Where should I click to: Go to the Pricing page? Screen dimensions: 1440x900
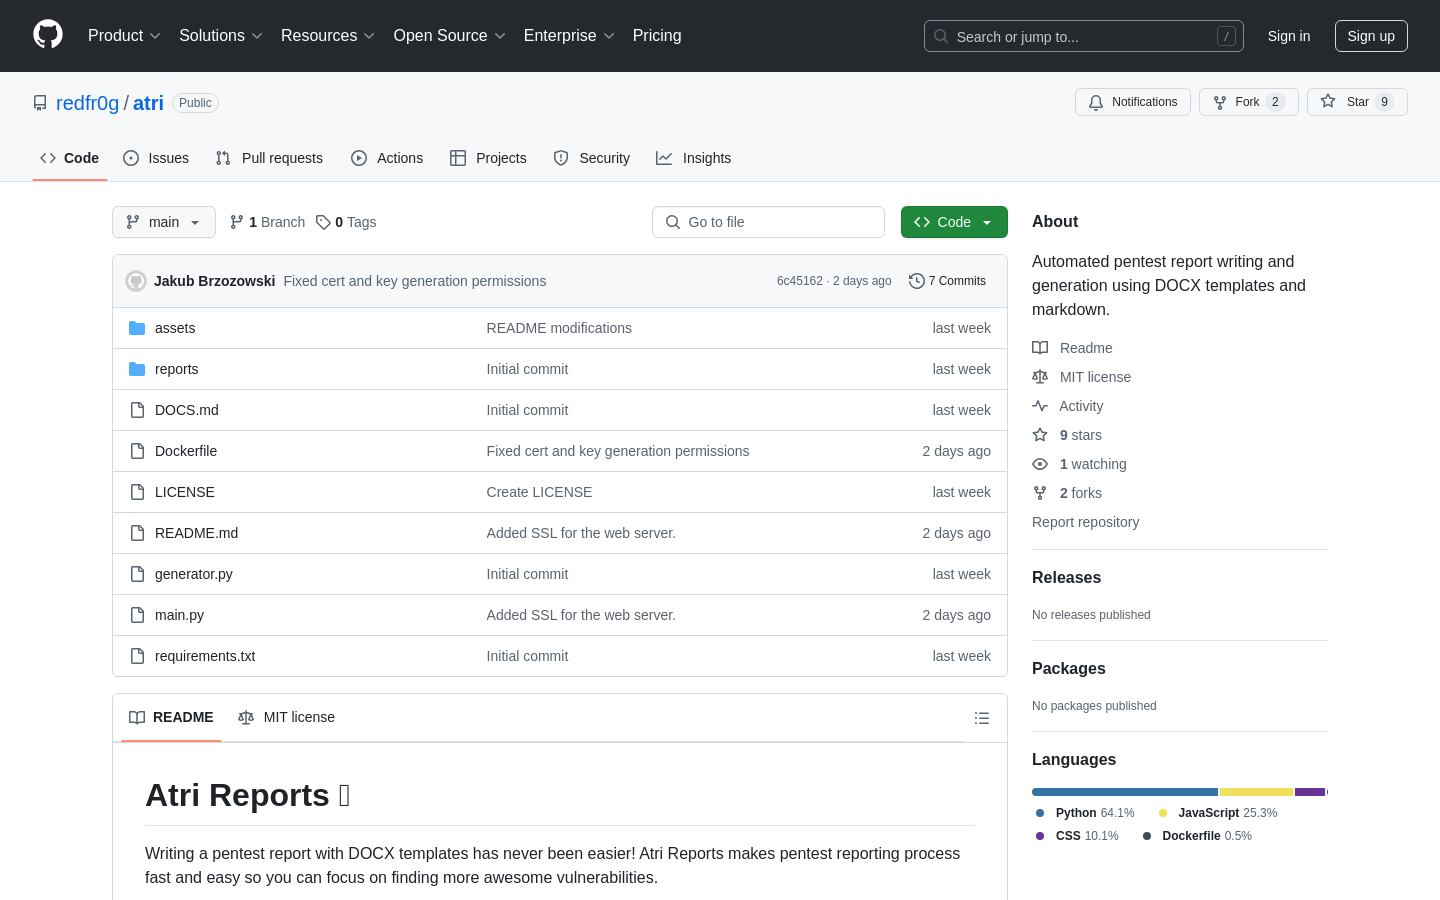pos(657,36)
